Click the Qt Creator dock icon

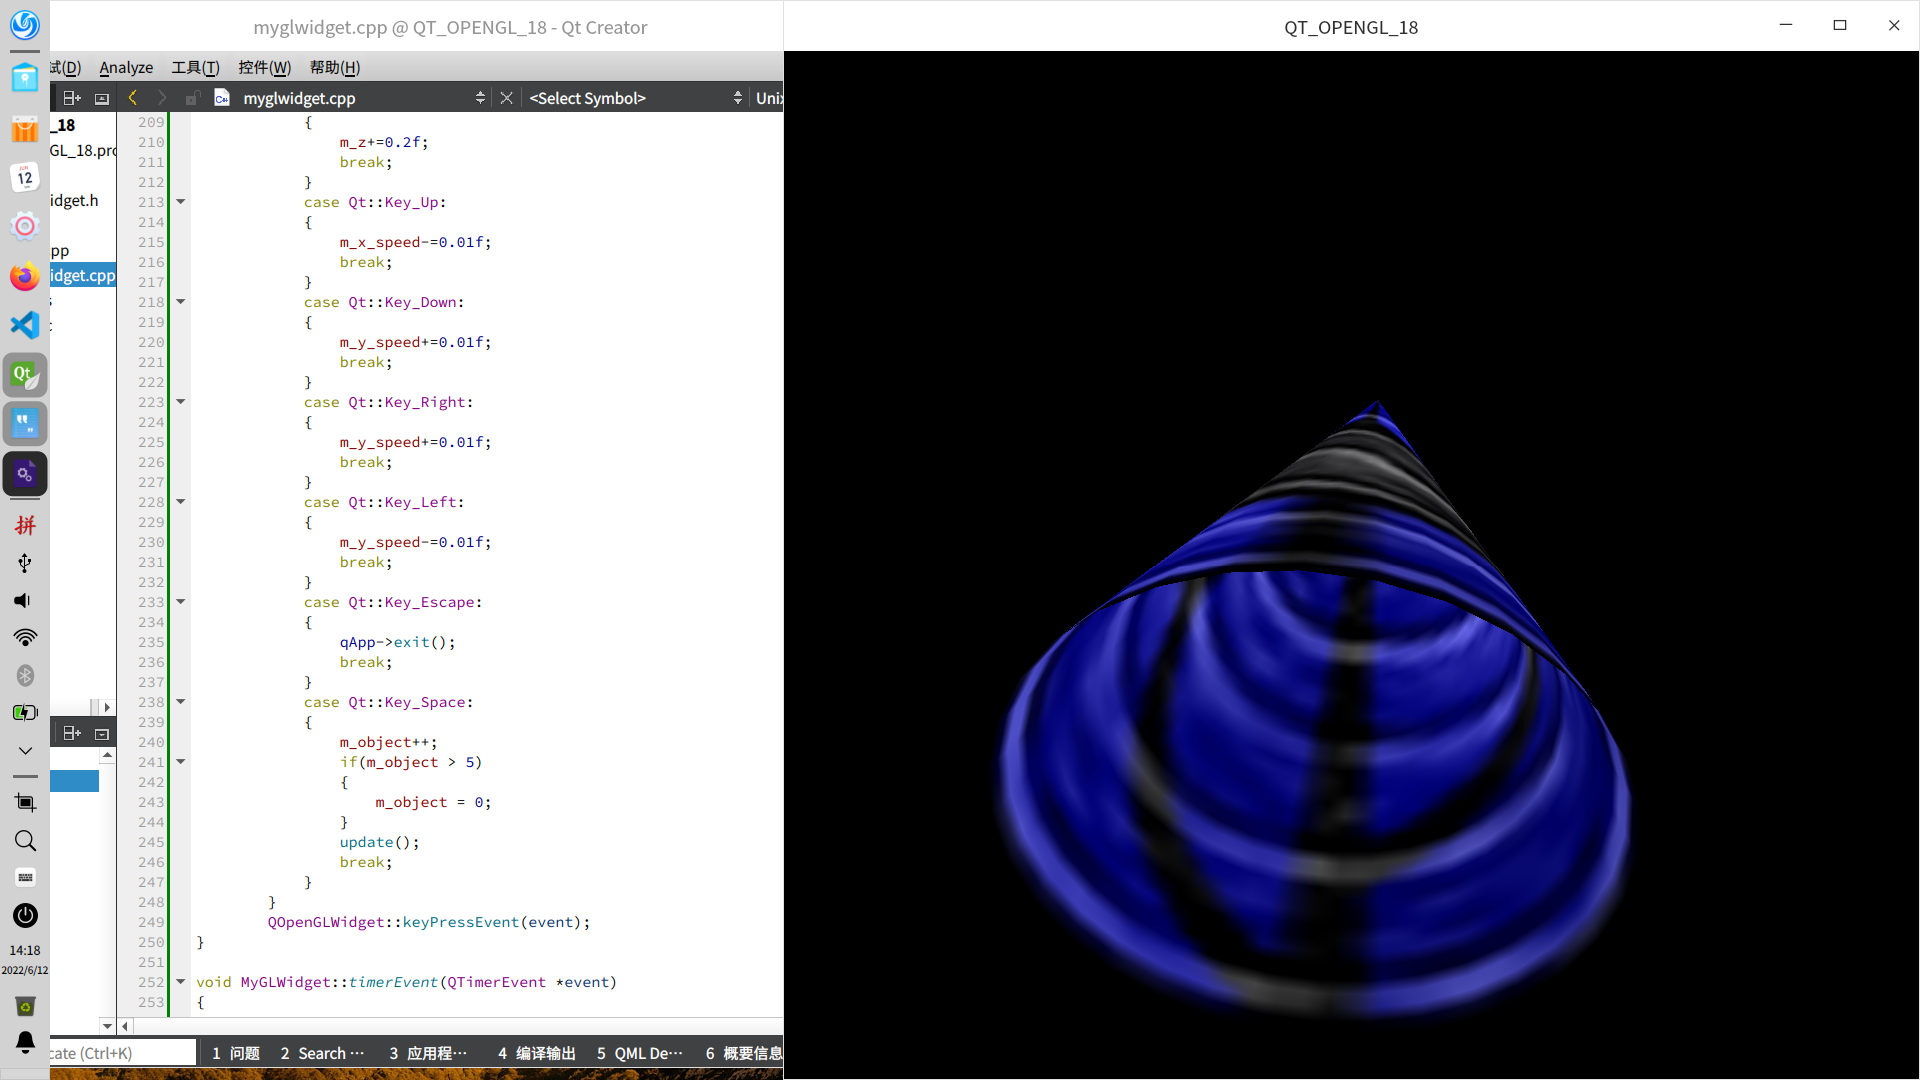[25, 375]
